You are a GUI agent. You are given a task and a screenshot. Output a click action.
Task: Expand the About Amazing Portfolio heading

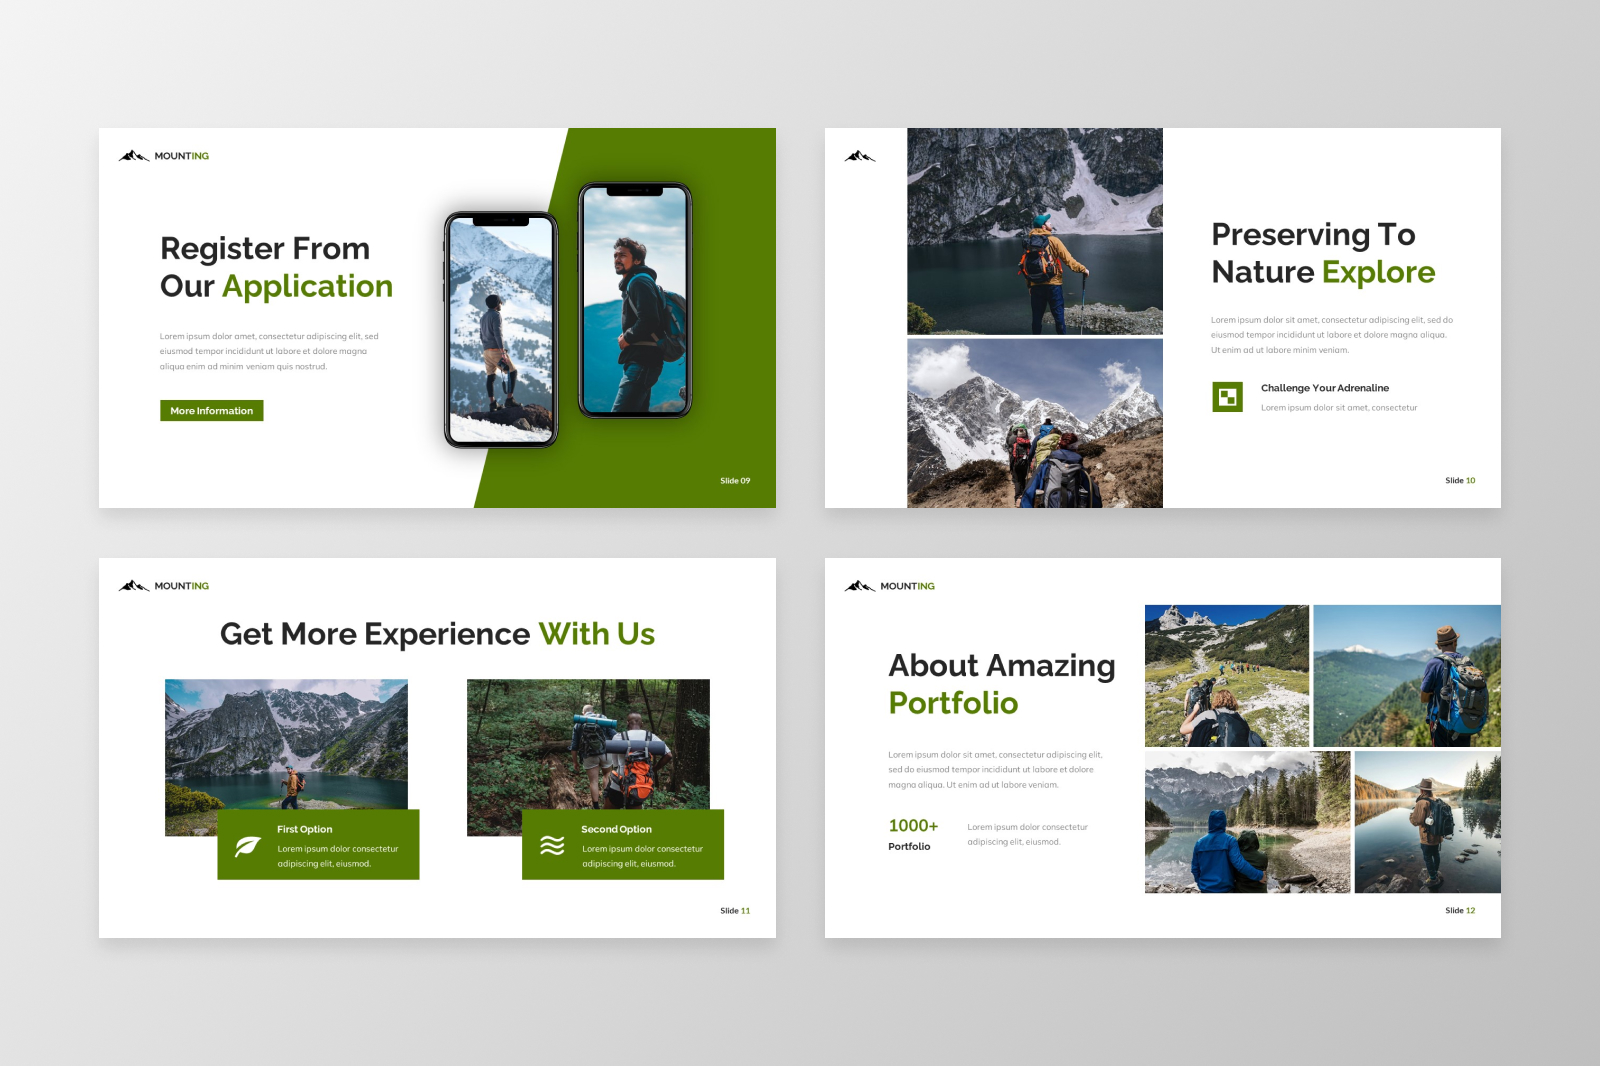1002,683
